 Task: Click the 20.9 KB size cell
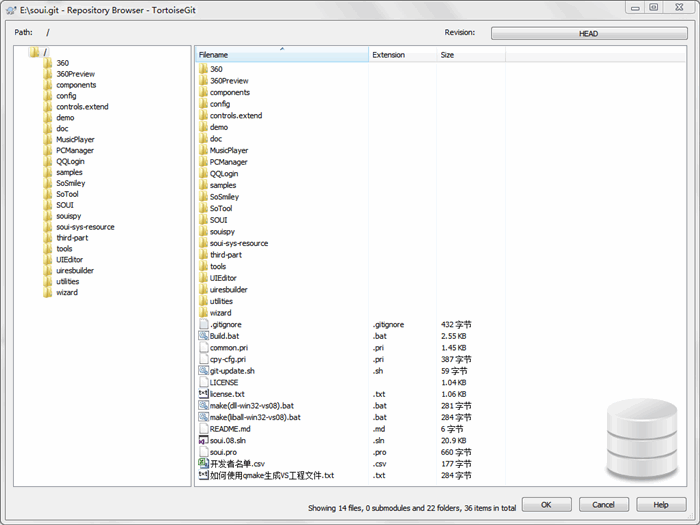tap(454, 440)
